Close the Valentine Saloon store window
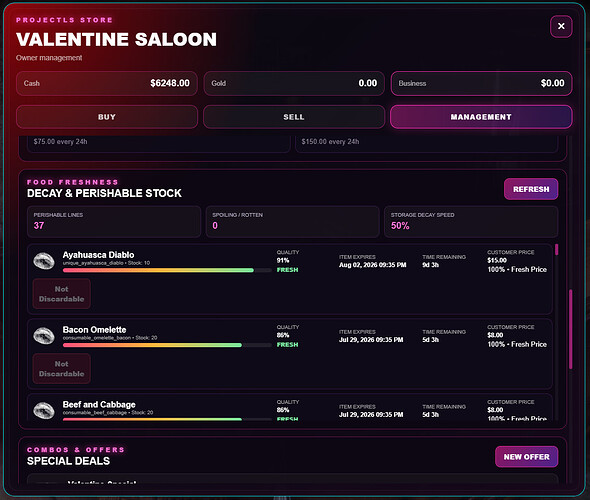Viewport: 590px width, 500px height. click(x=561, y=26)
